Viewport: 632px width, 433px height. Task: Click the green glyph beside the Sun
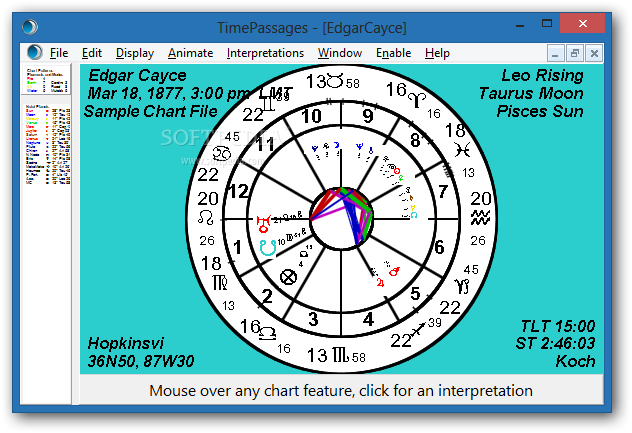coord(401,177)
